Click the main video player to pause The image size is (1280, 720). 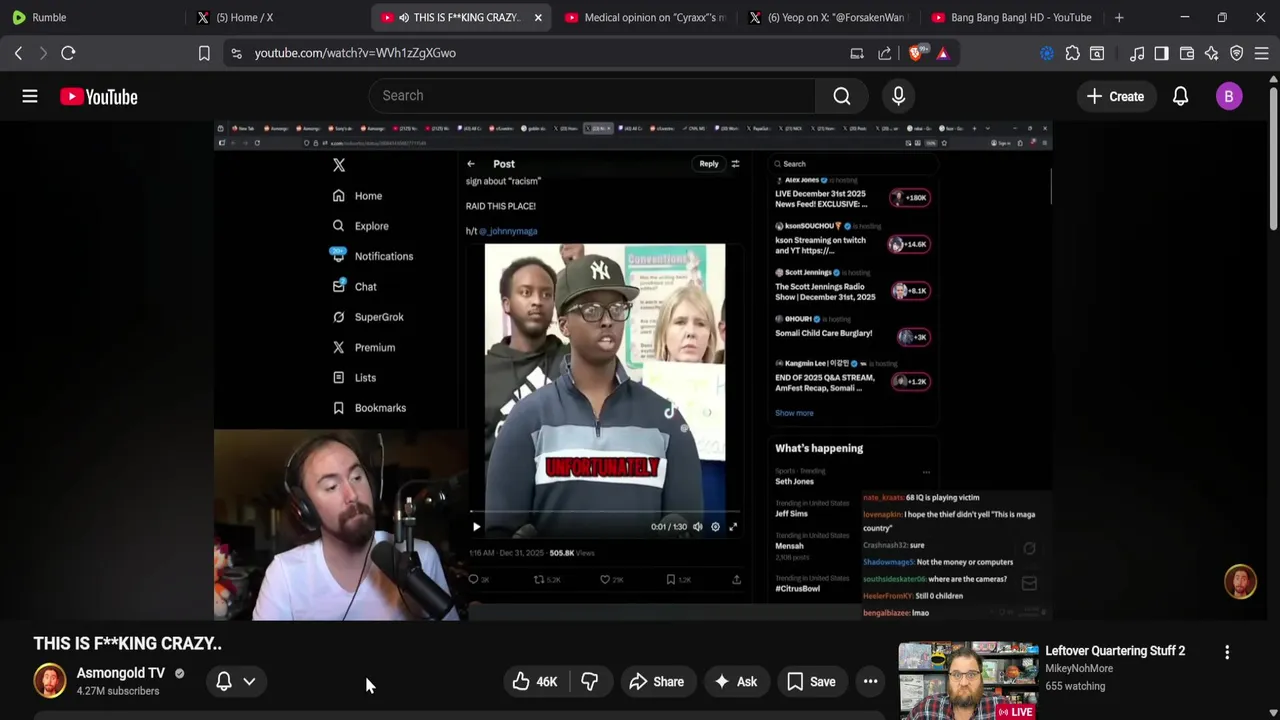coord(633,370)
